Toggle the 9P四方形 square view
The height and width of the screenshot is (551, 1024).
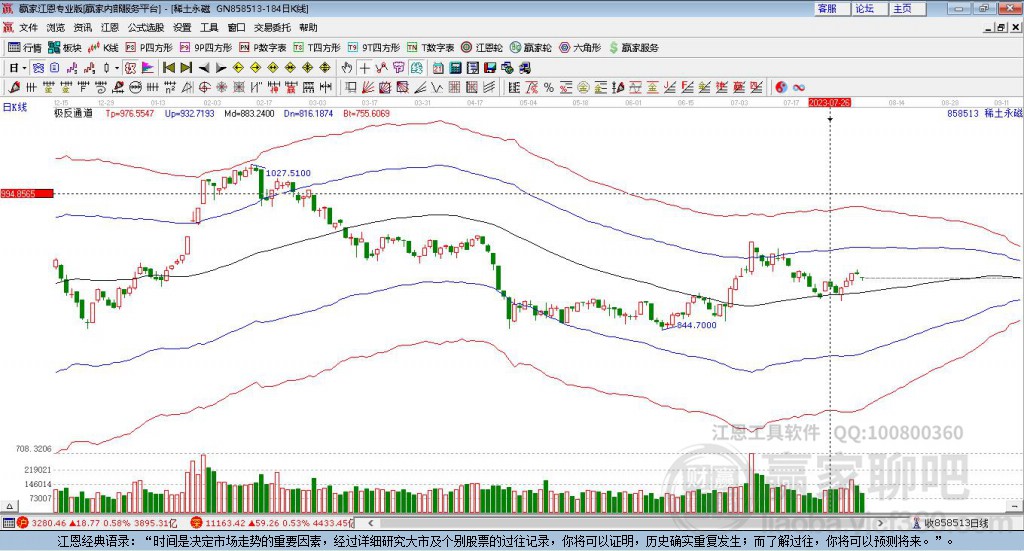coord(206,48)
